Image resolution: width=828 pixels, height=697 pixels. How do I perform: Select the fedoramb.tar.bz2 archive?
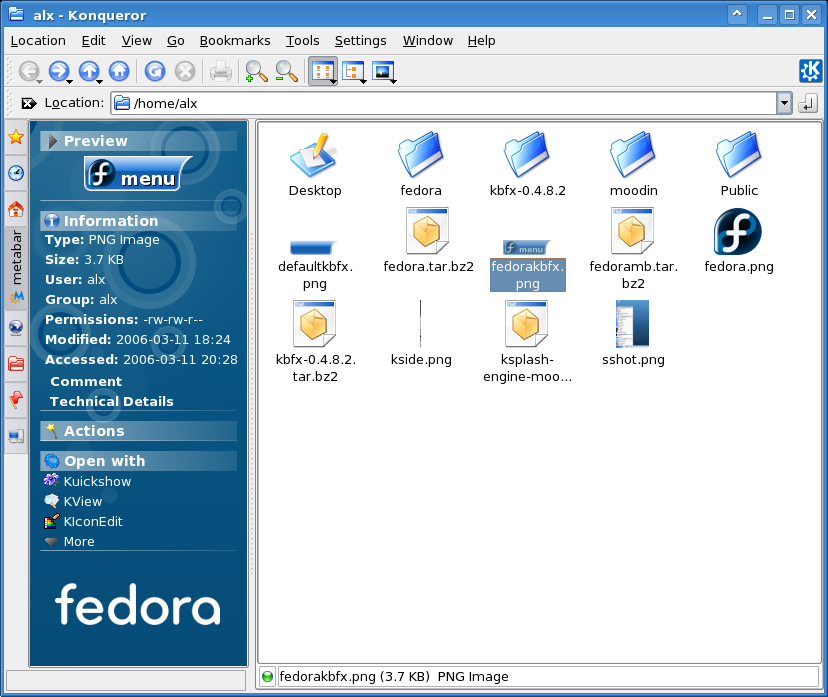(x=633, y=249)
